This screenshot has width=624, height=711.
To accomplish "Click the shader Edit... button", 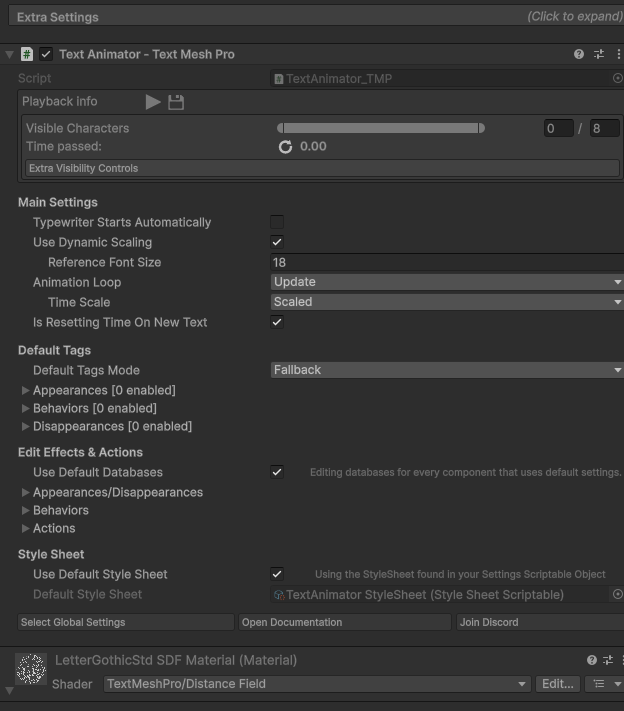I will 558,684.
